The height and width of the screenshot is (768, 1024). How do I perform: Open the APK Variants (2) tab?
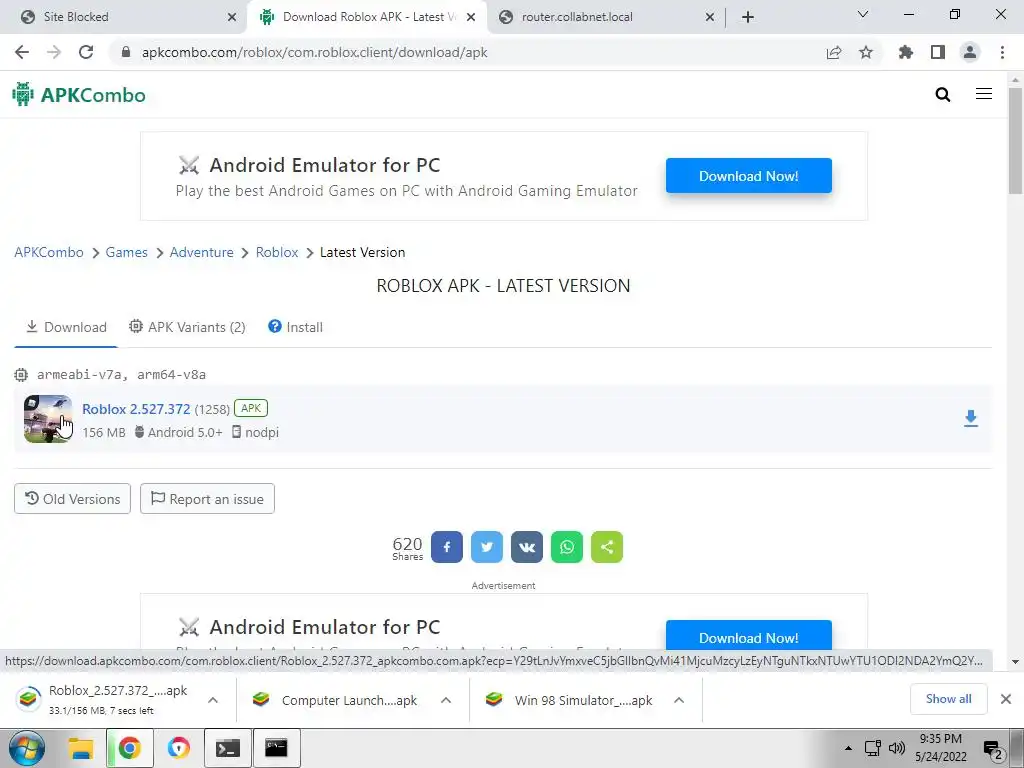click(187, 327)
